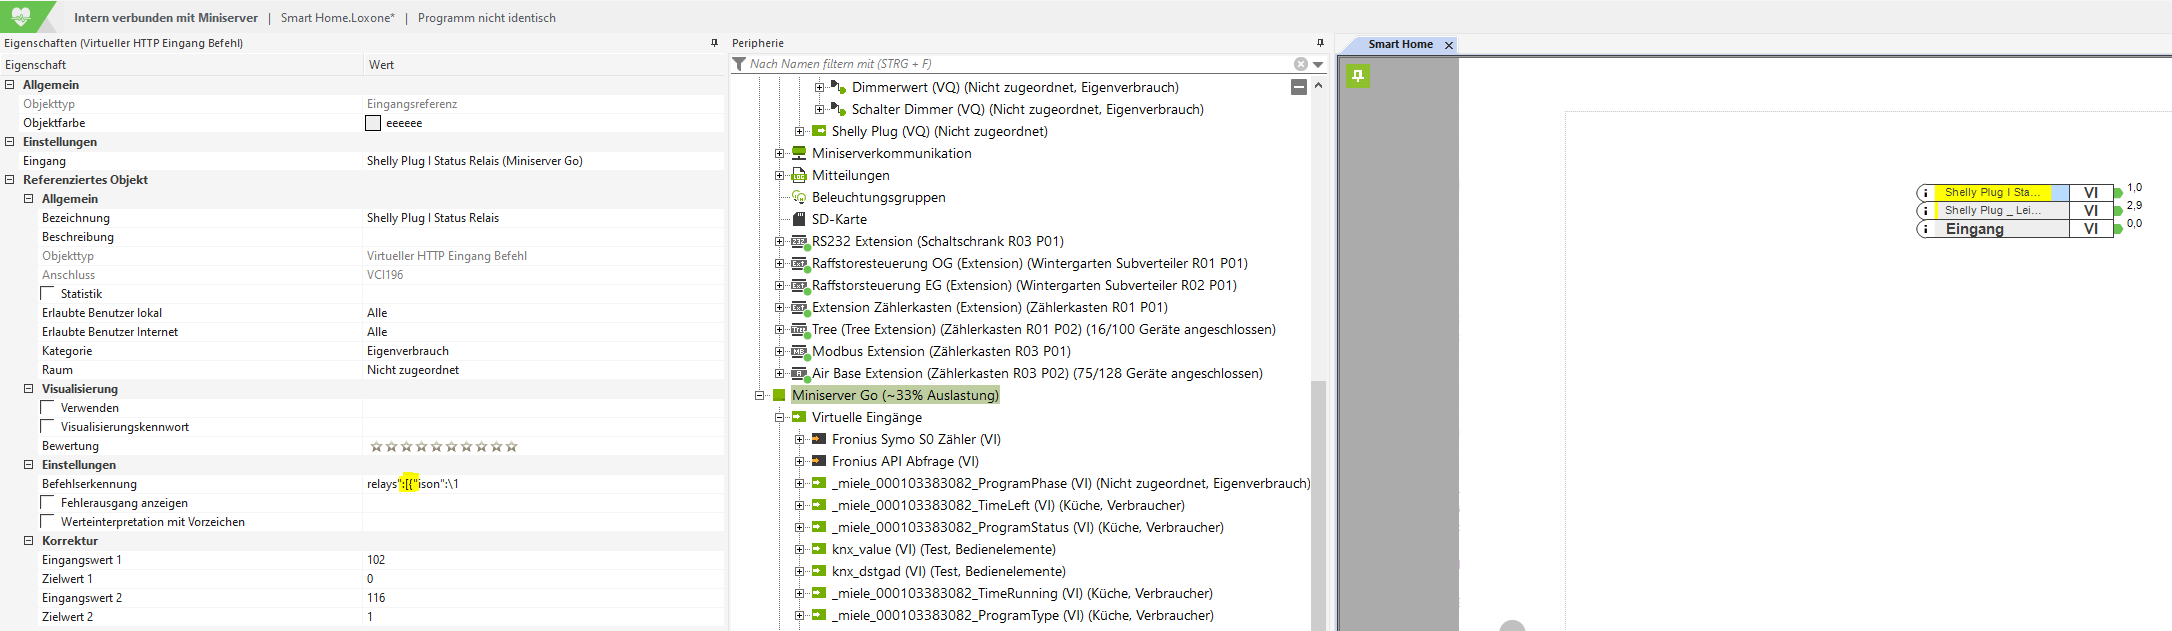2172x631 pixels.
Task: Click the Modbus Extension icon
Action: click(799, 351)
